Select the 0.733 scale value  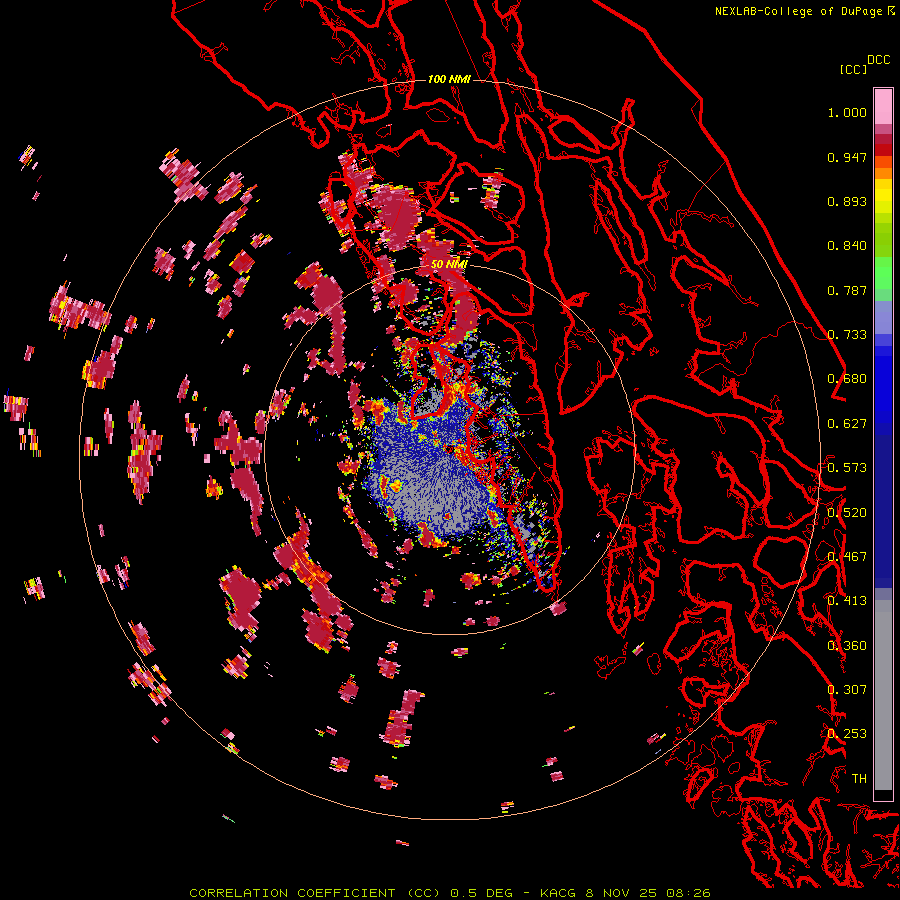(847, 335)
